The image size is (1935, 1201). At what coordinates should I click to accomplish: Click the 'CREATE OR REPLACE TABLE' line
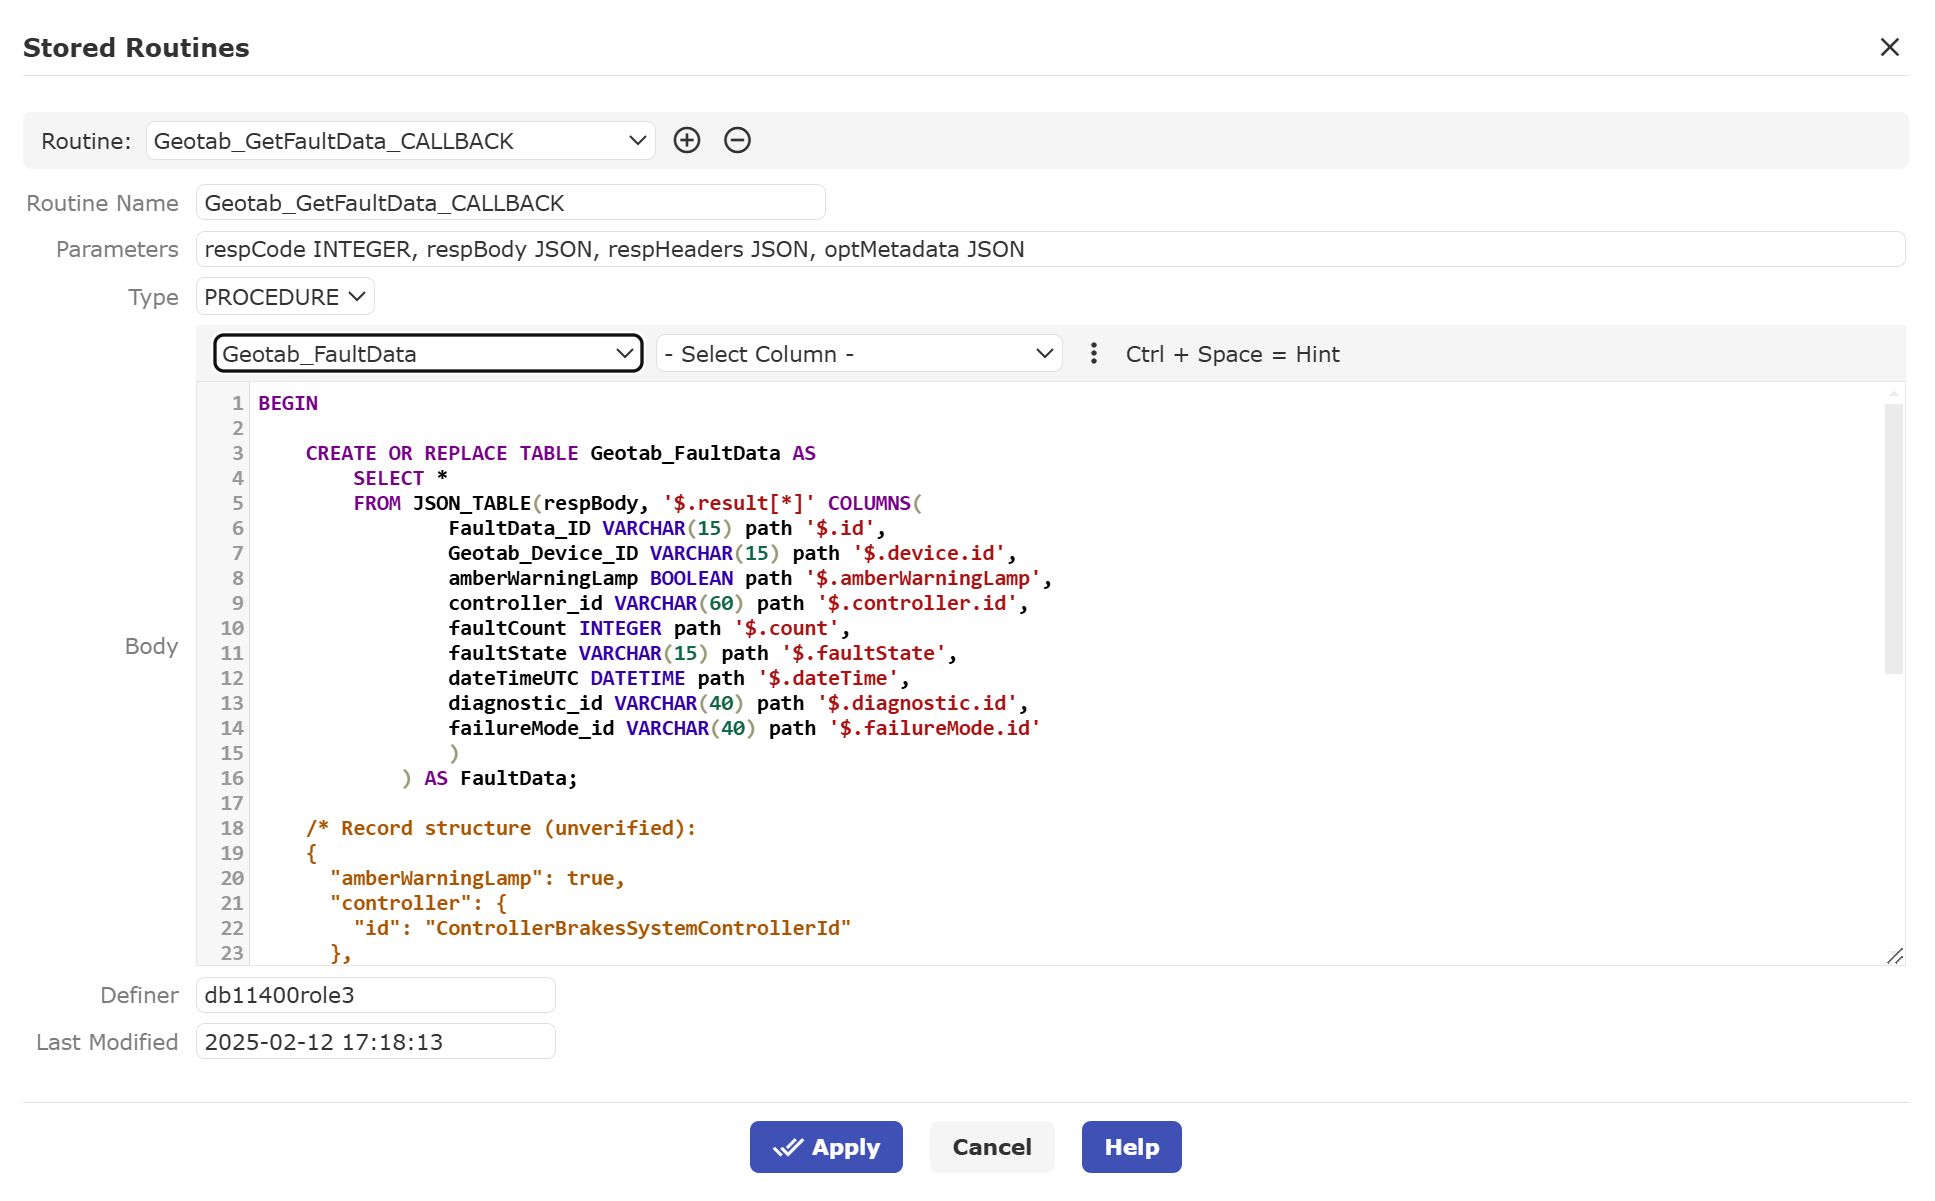coord(561,453)
